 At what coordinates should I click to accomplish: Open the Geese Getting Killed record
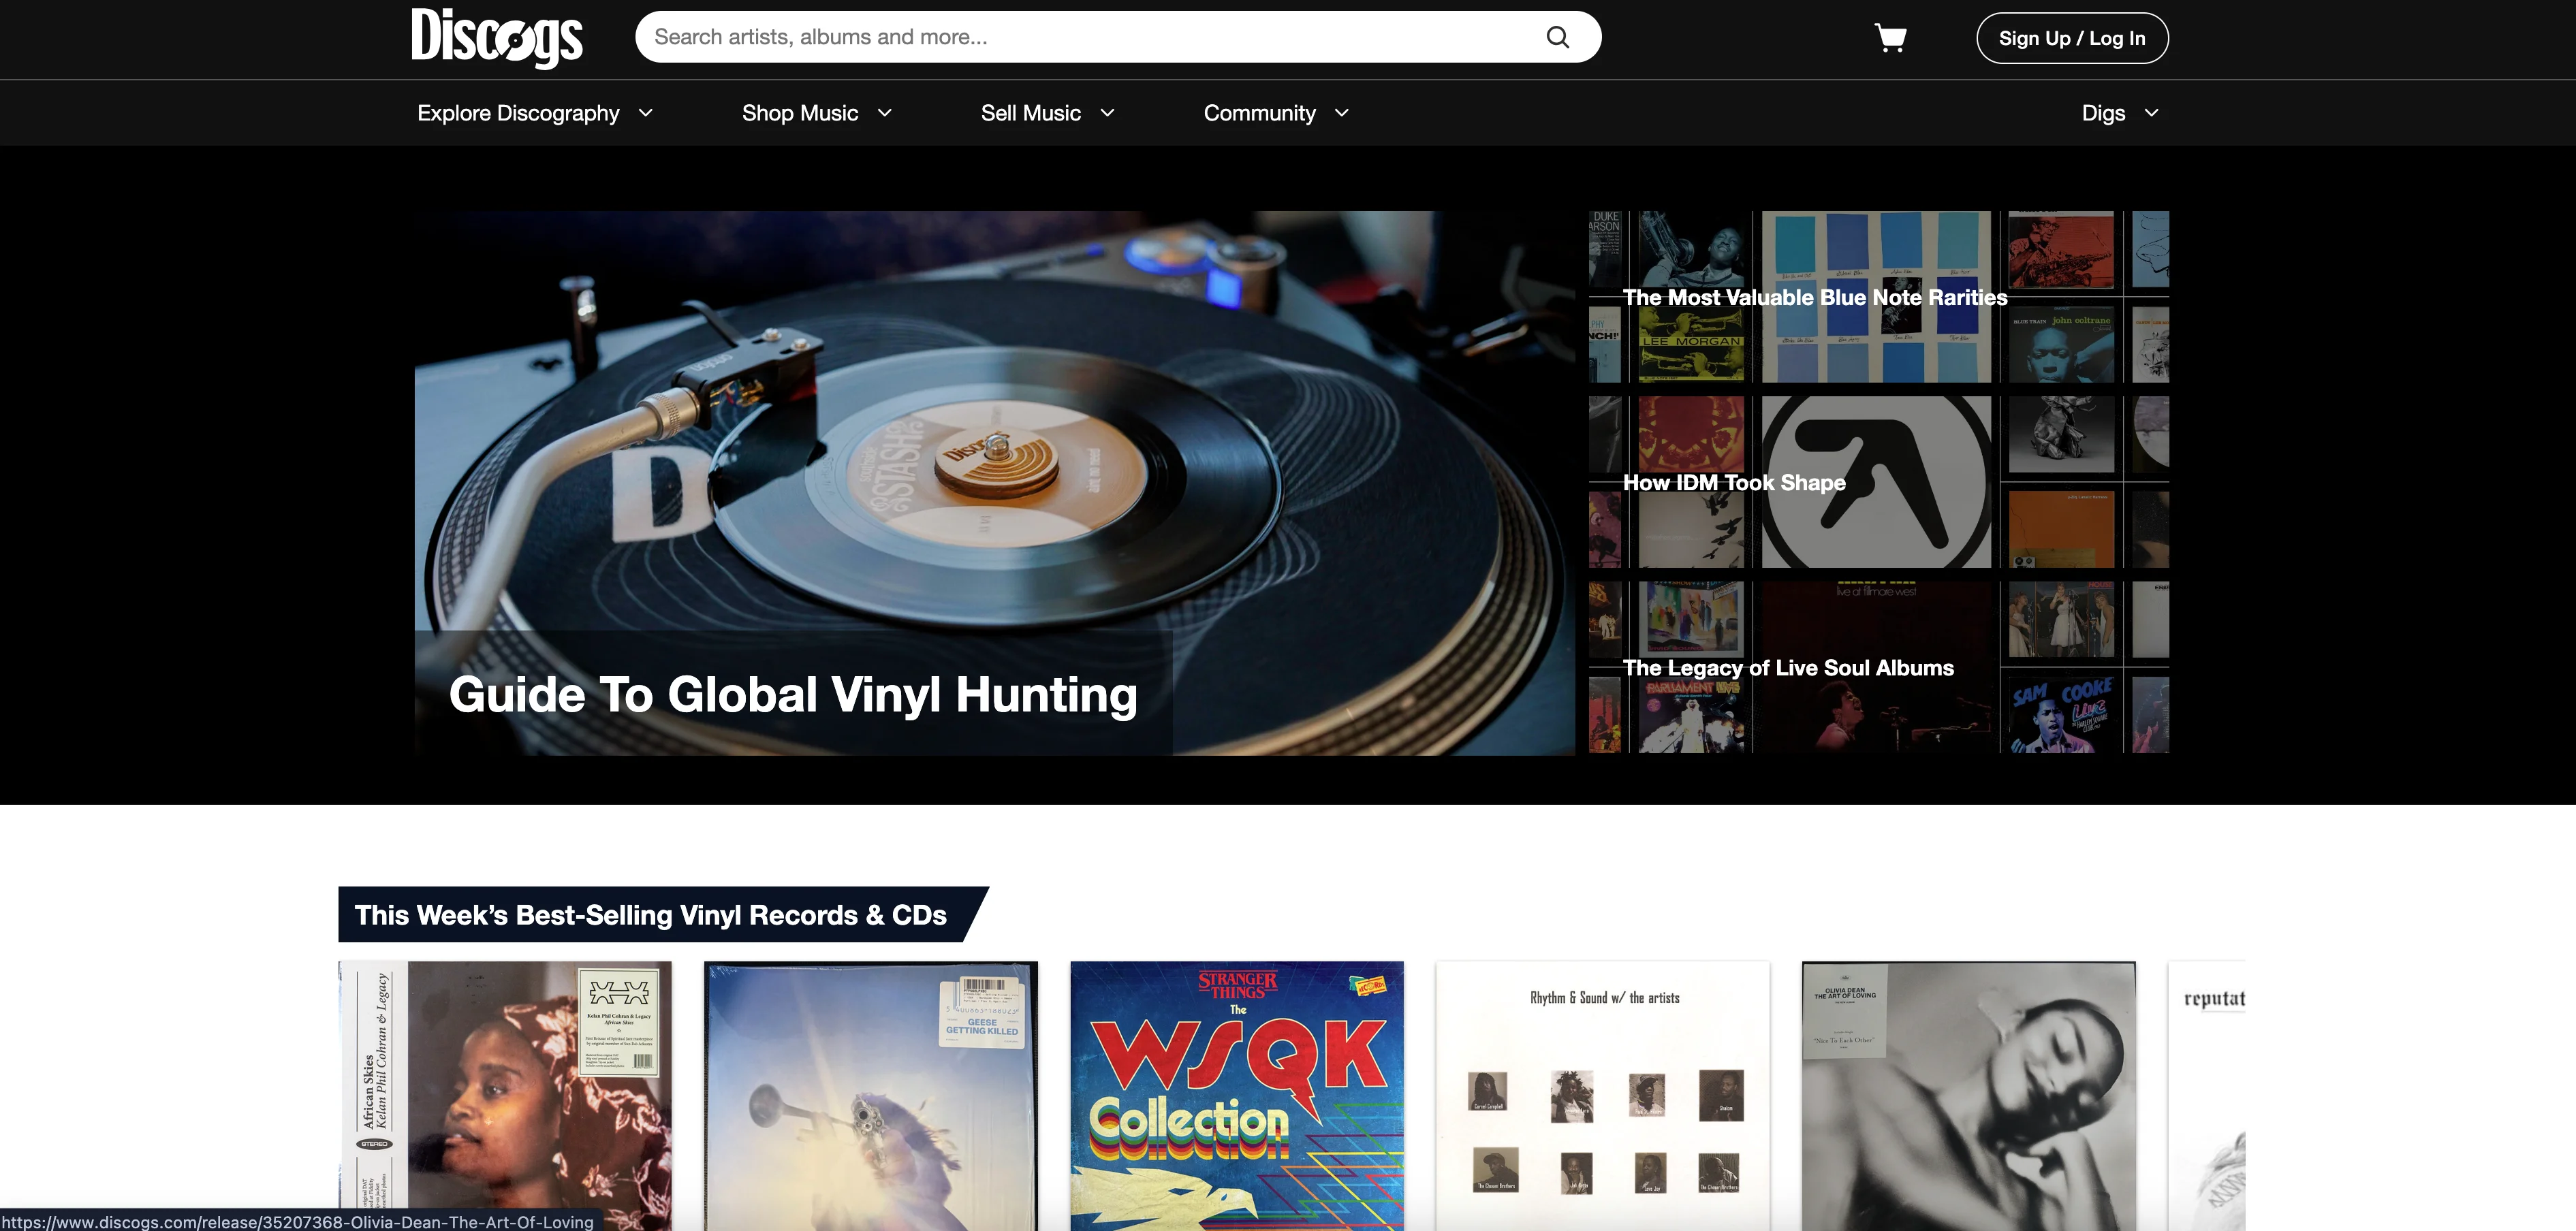(x=869, y=1095)
